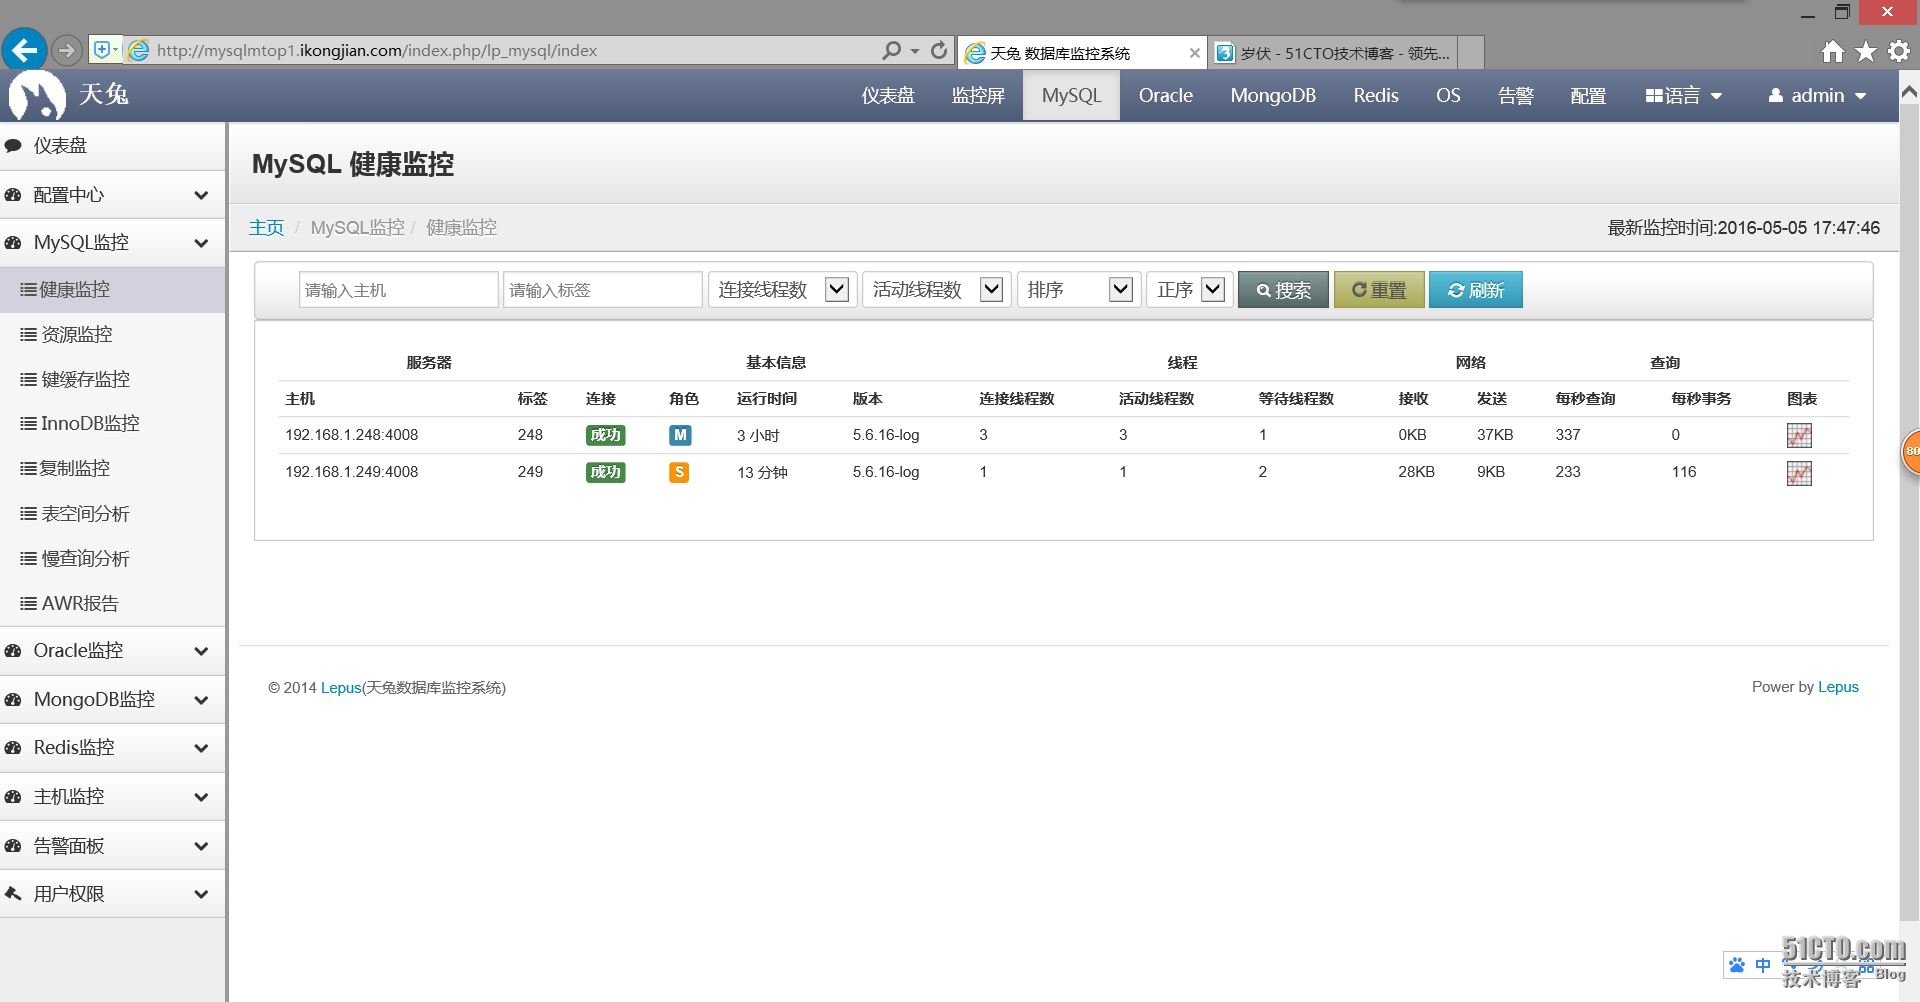The height and width of the screenshot is (1002, 1920).
Task: Open chart icon for 192.168.1.248:4008
Action: click(1799, 436)
